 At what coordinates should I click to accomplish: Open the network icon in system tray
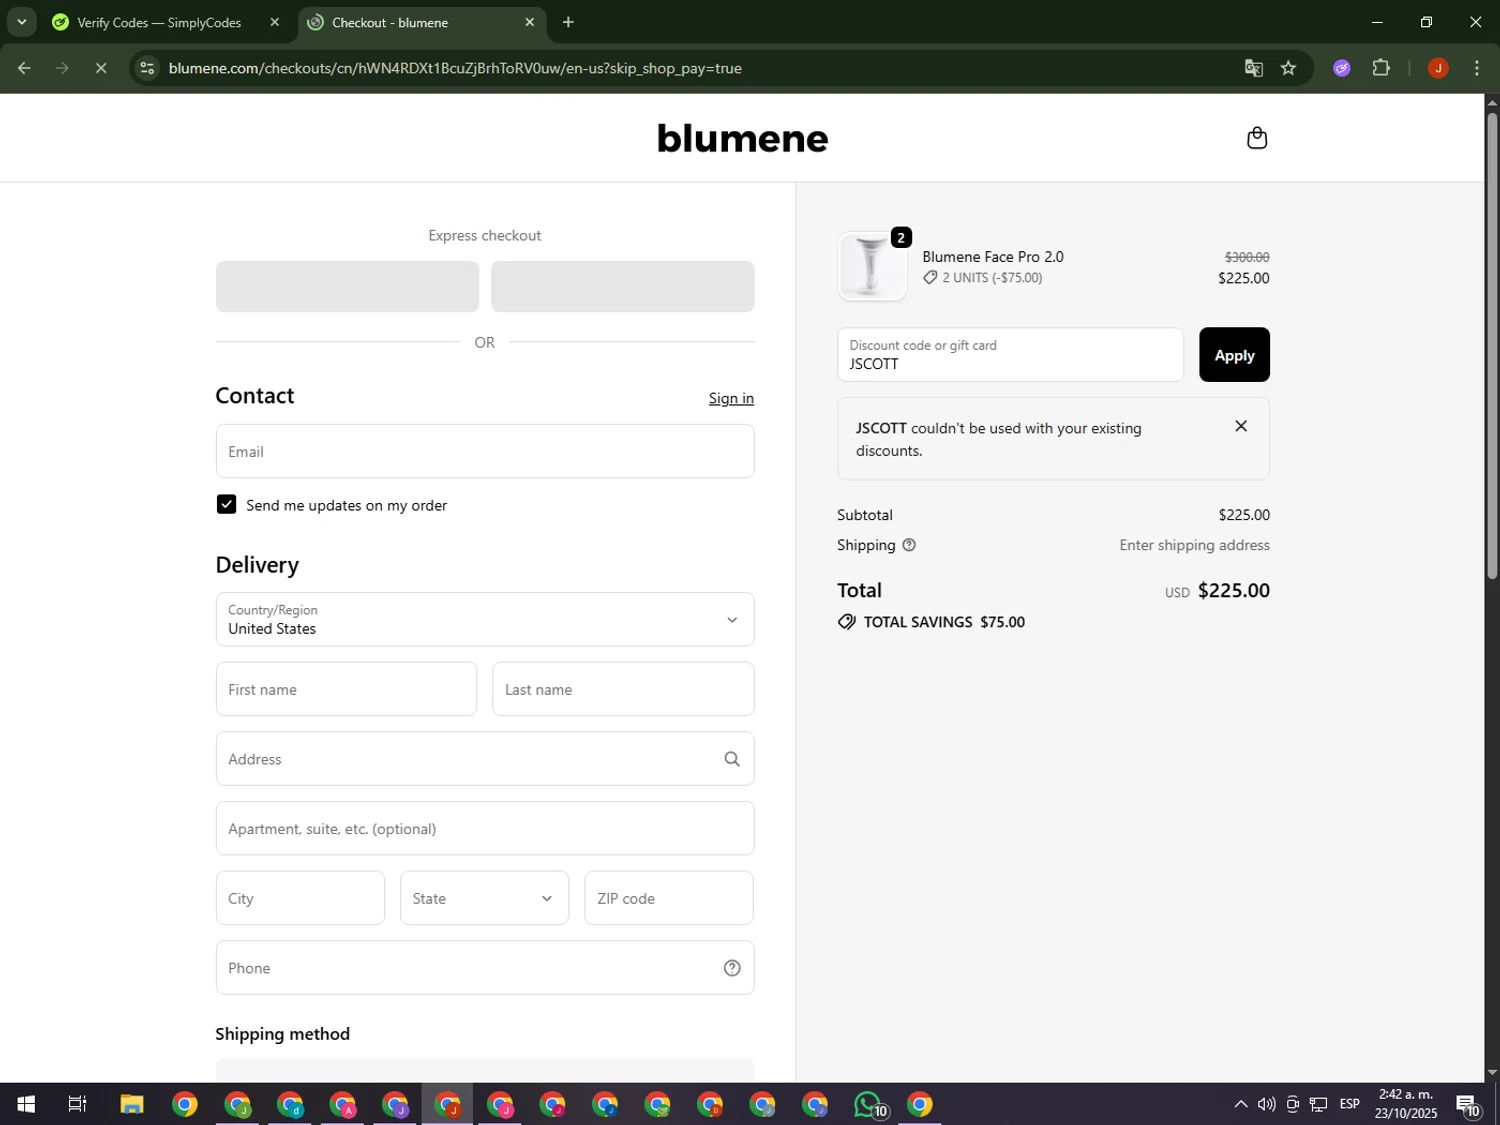coord(1319,1104)
